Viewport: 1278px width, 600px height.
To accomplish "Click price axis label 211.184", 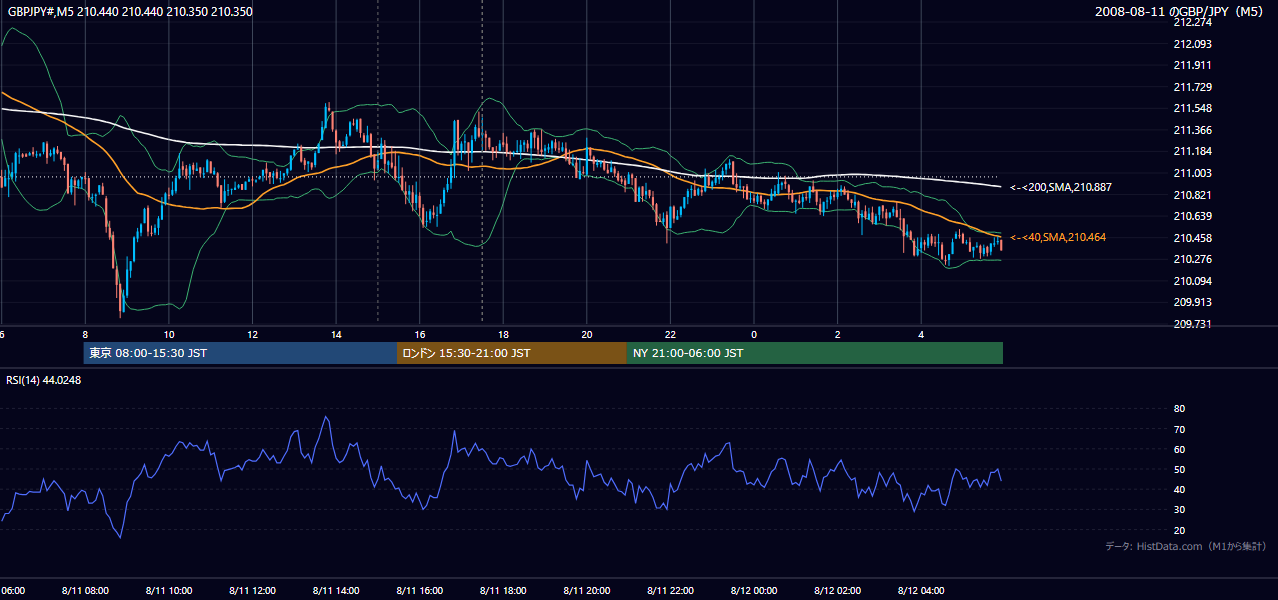I will click(1192, 151).
